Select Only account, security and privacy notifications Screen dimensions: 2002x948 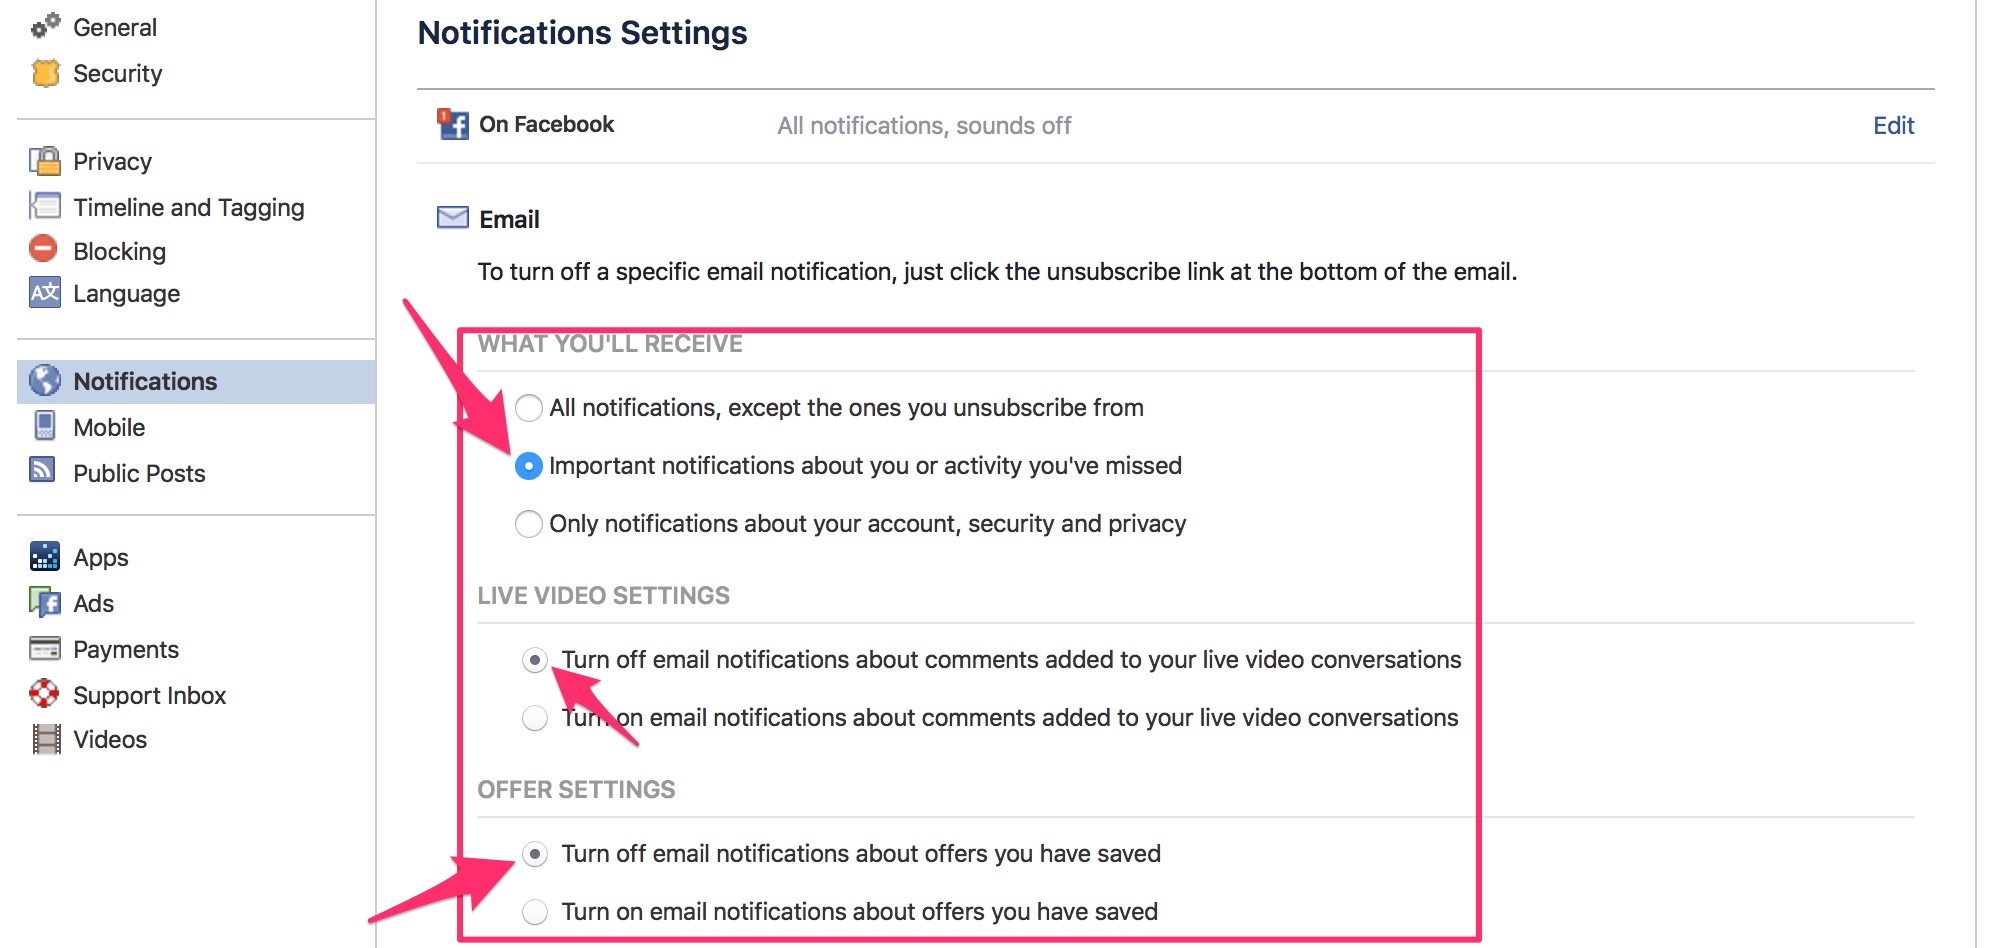(x=529, y=524)
